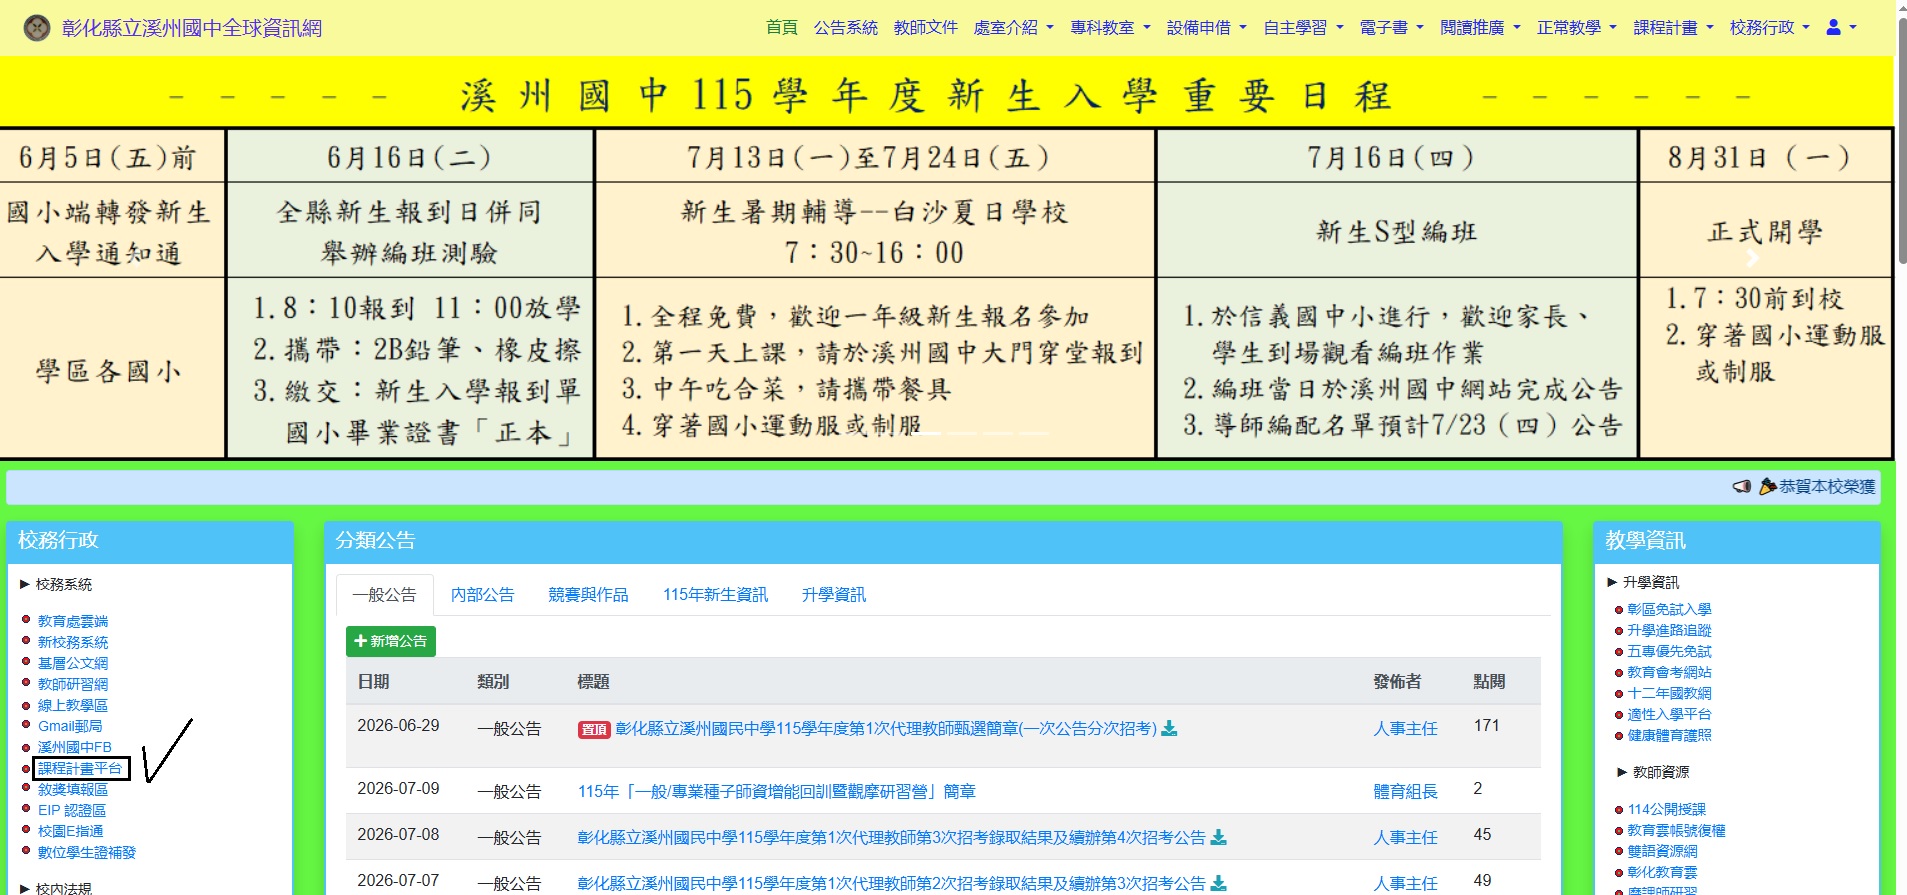Open EIP 認證區 link
This screenshot has height=895, width=1907.
click(x=72, y=811)
